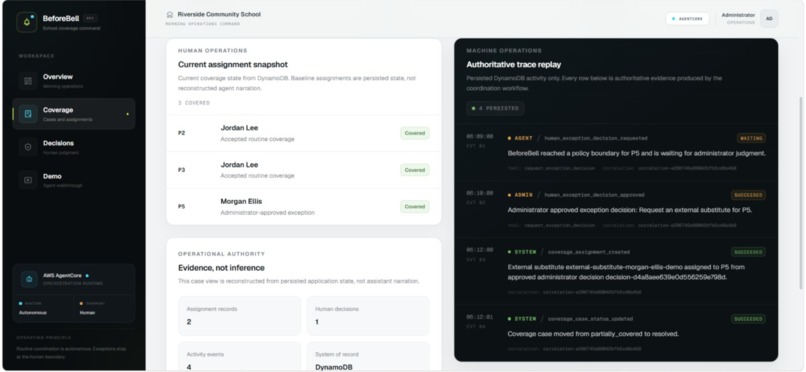Screen dimensions: 806x372
Task: Click the page's vertical scrollbar
Action: (x=801, y=193)
